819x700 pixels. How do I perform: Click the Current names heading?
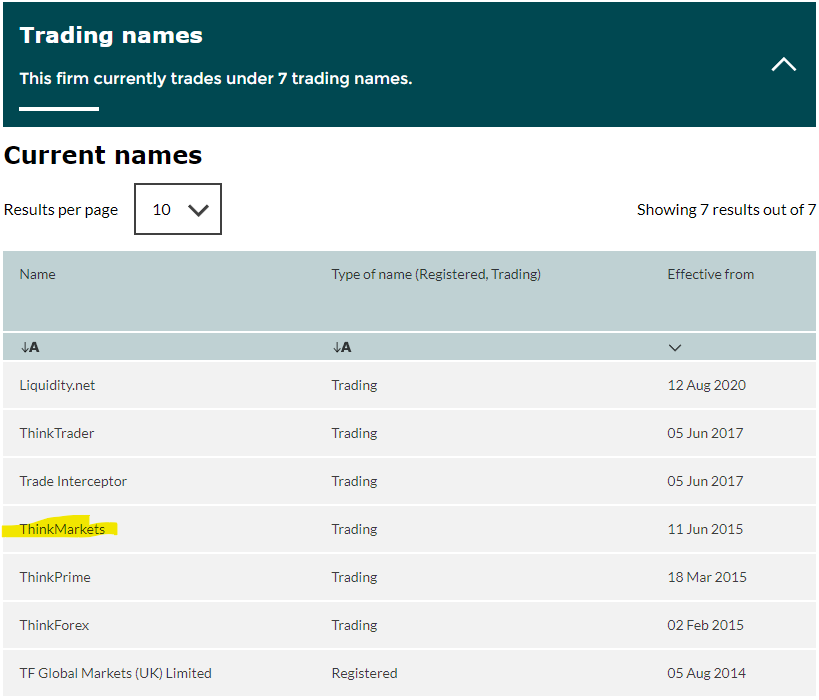click(103, 155)
